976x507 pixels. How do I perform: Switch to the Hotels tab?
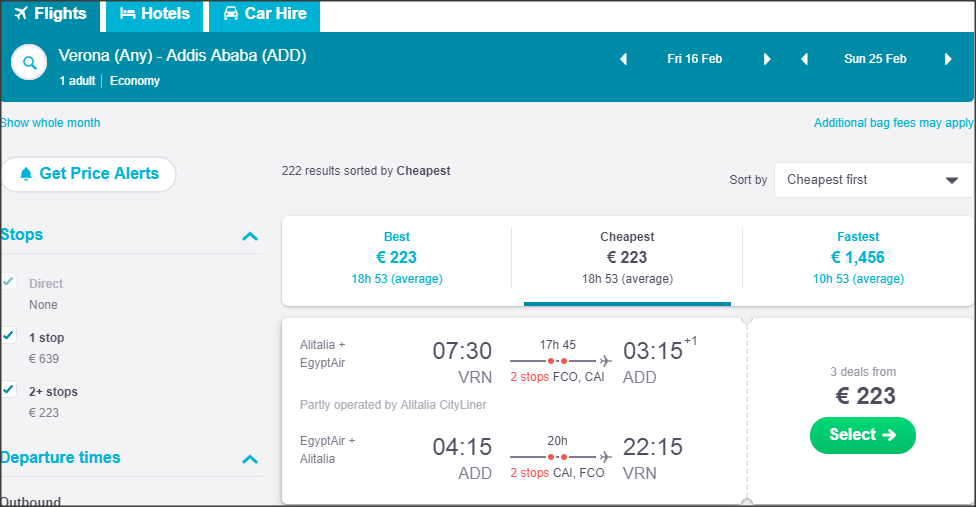(154, 14)
